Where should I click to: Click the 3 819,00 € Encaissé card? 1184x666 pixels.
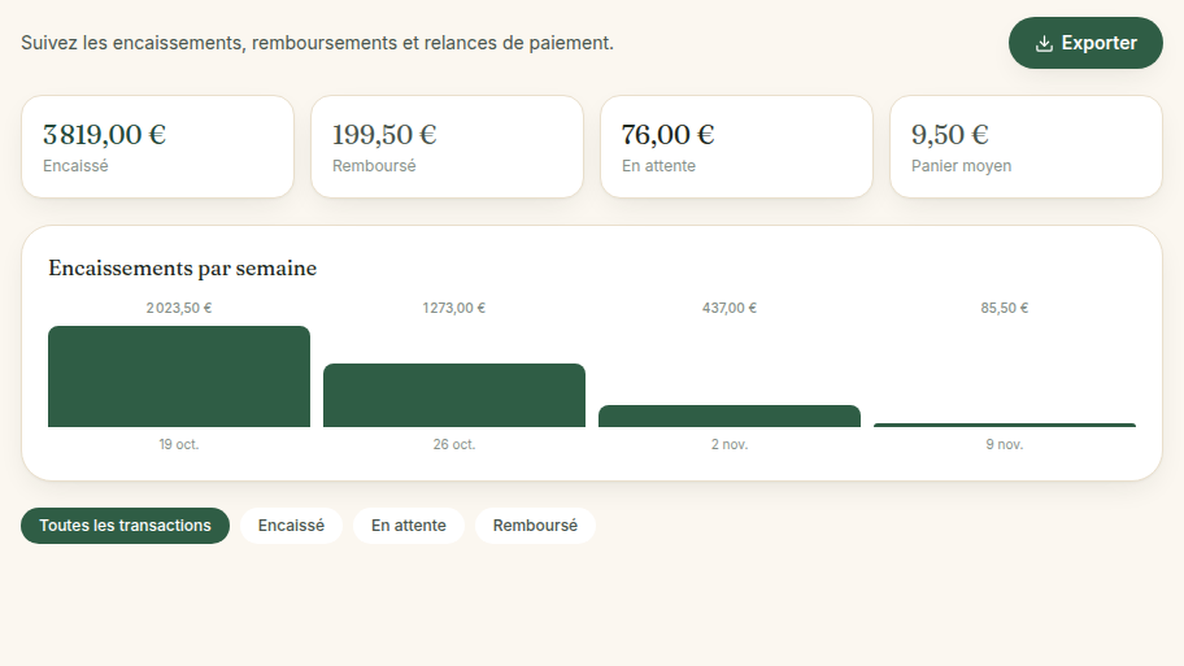[158, 146]
